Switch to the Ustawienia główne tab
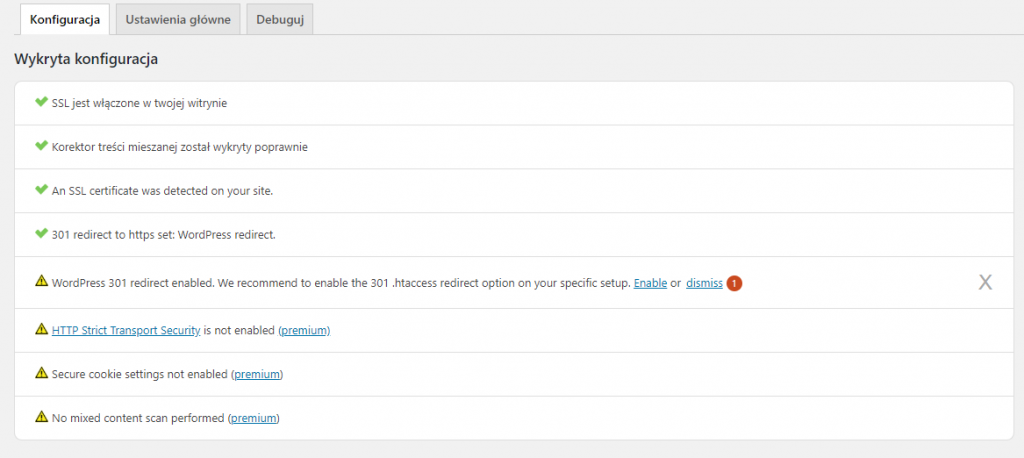 [x=178, y=19]
